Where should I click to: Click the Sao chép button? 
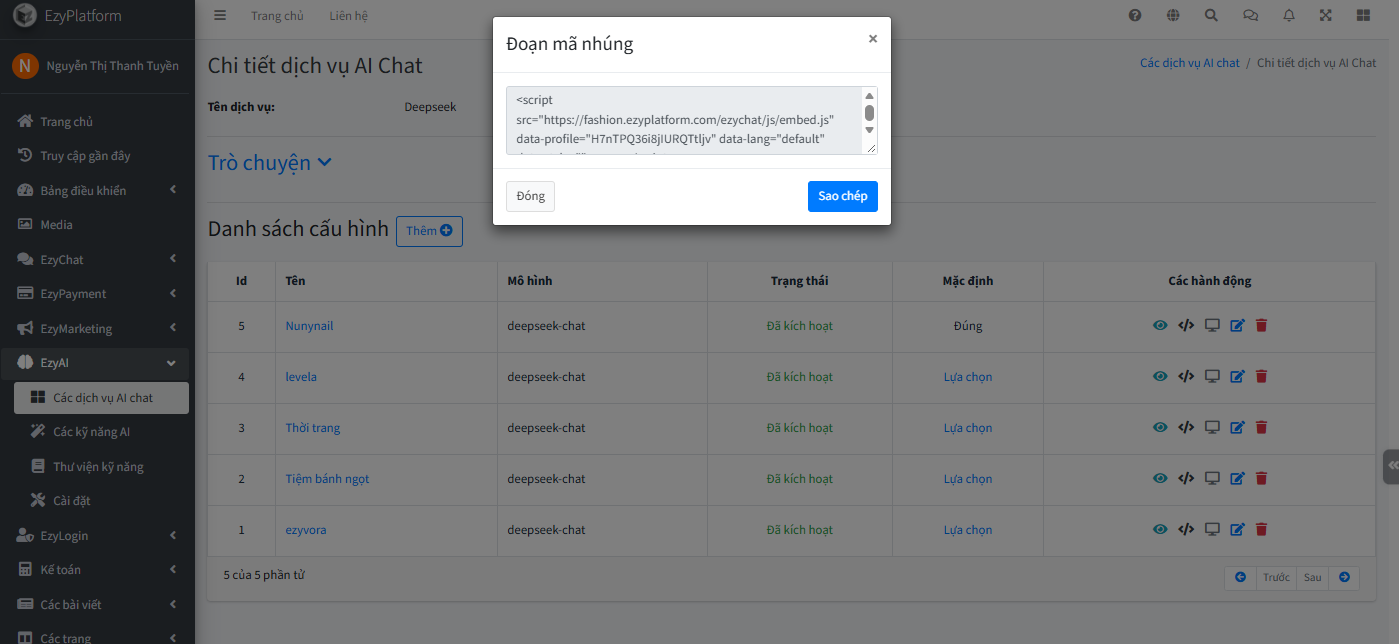pyautogui.click(x=842, y=196)
